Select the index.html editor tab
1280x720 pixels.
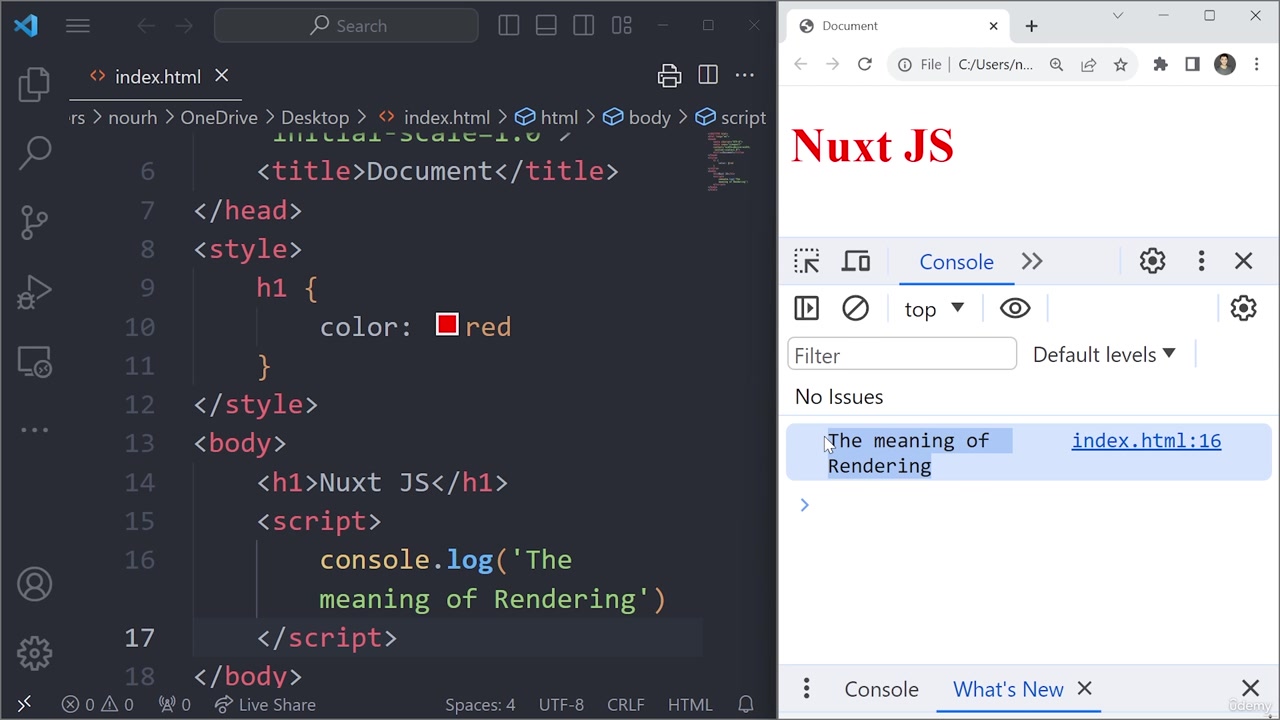(158, 77)
